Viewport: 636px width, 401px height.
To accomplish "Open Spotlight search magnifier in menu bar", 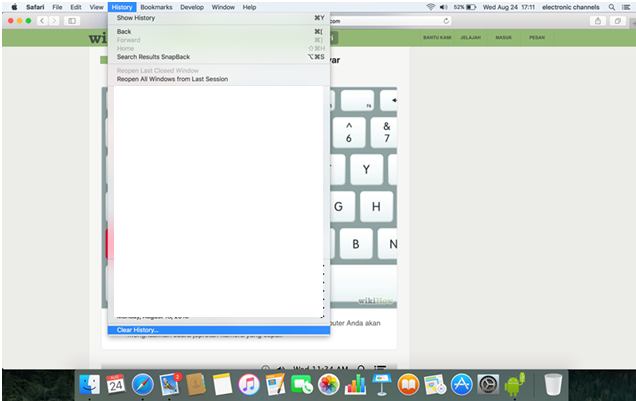I will click(x=611, y=6).
